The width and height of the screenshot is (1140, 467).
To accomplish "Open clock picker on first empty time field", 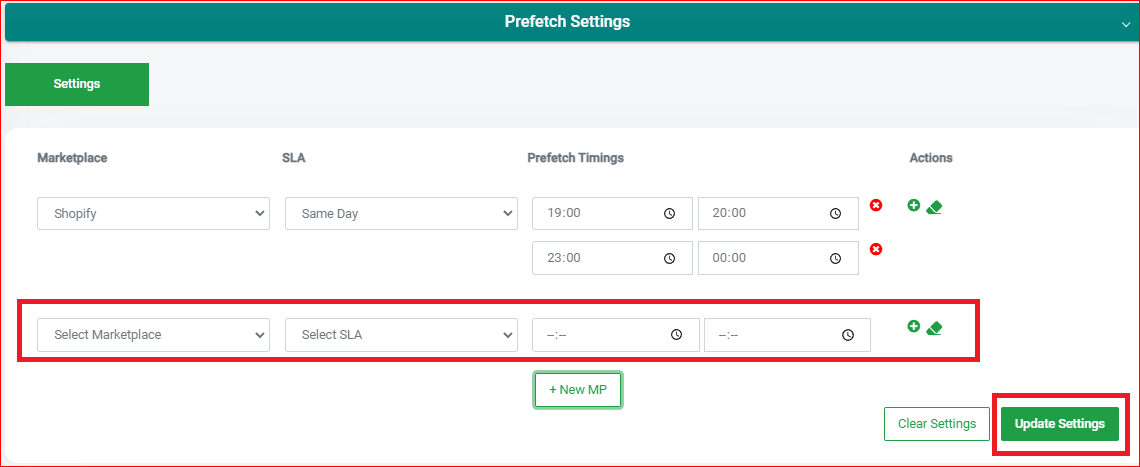I will 676,335.
